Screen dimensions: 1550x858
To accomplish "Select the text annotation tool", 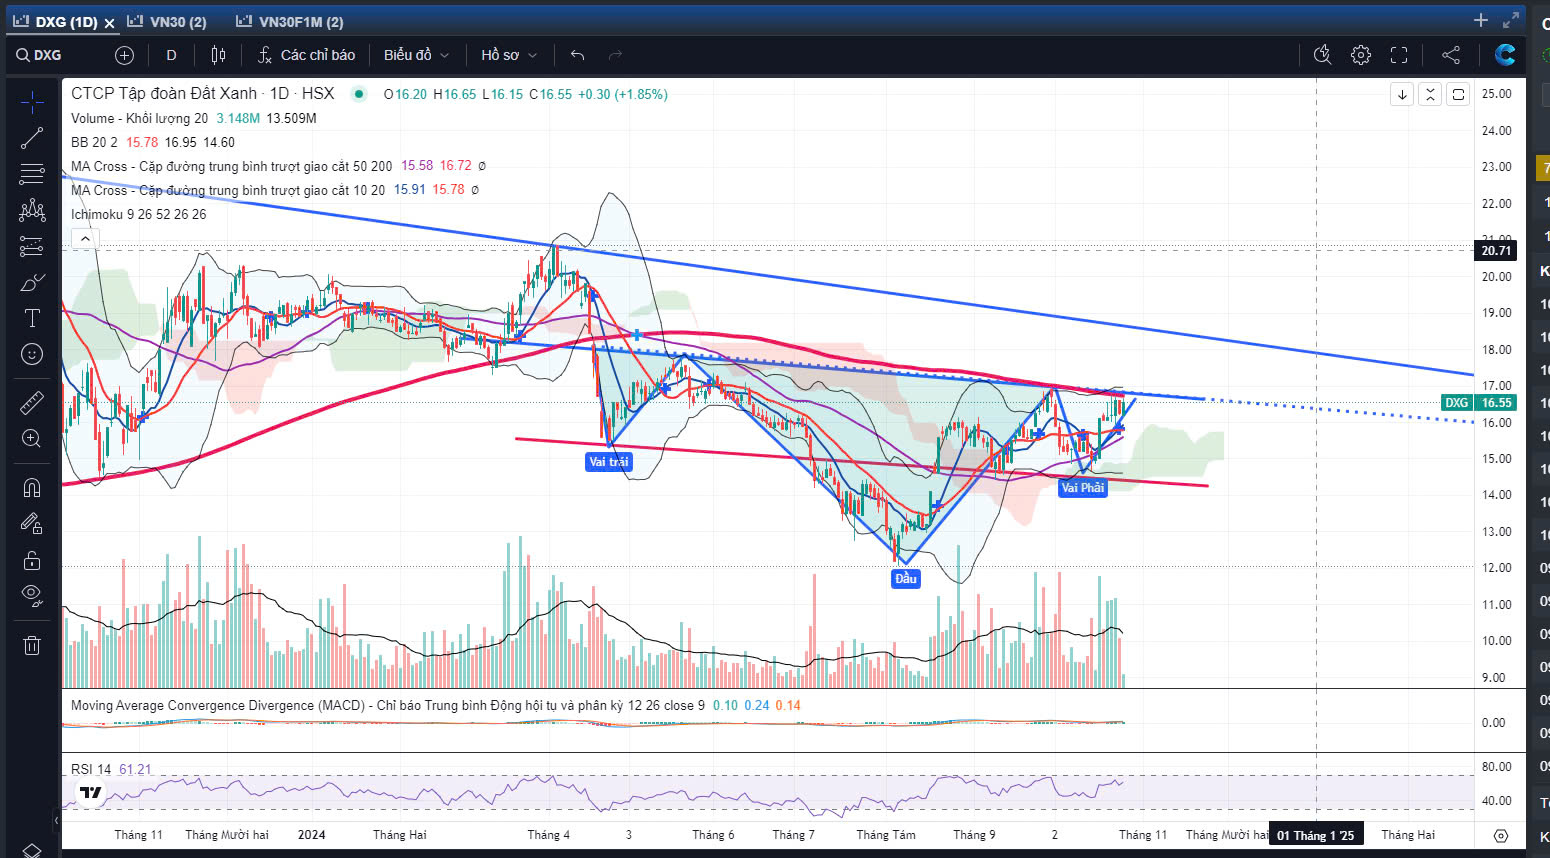I will click(x=32, y=318).
